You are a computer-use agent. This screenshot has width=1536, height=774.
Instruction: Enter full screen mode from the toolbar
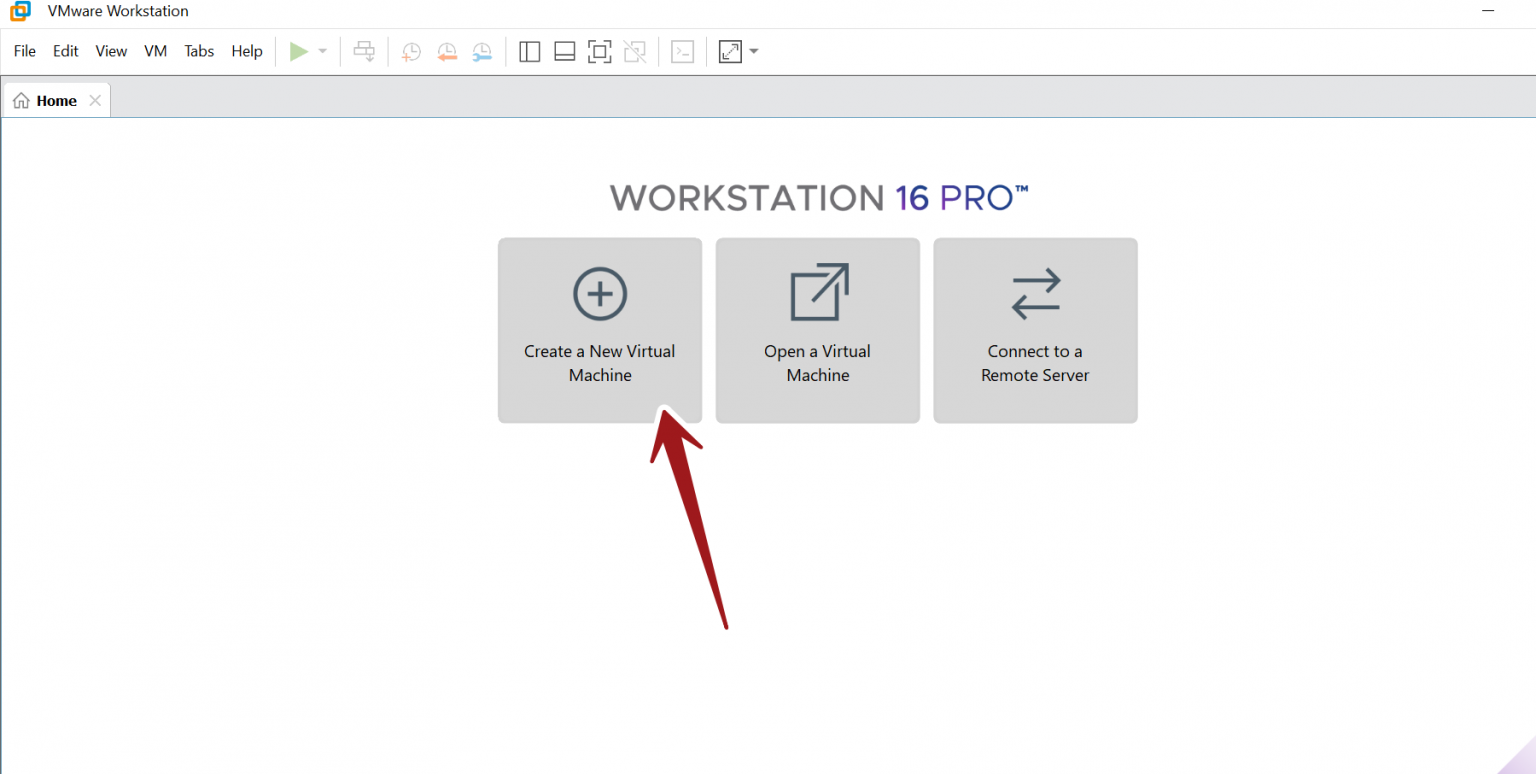pos(599,51)
